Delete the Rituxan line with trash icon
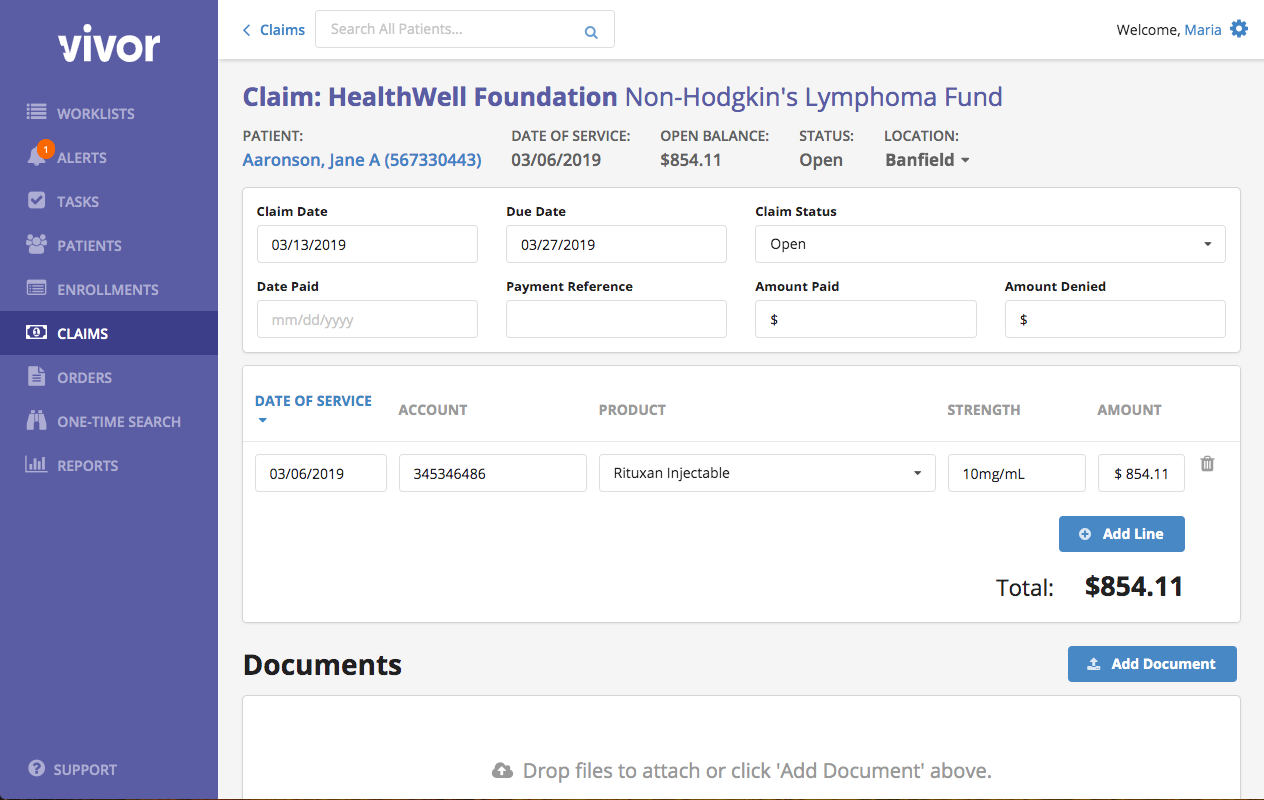This screenshot has height=800, width=1264. point(1208,464)
